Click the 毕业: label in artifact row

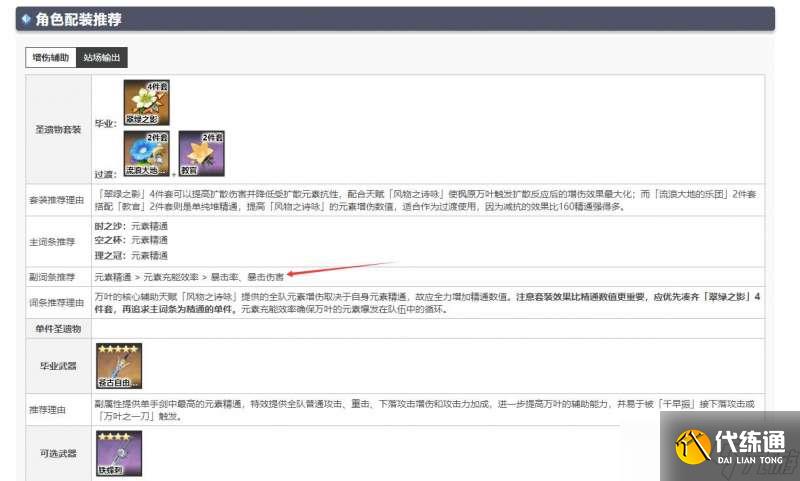106,123
